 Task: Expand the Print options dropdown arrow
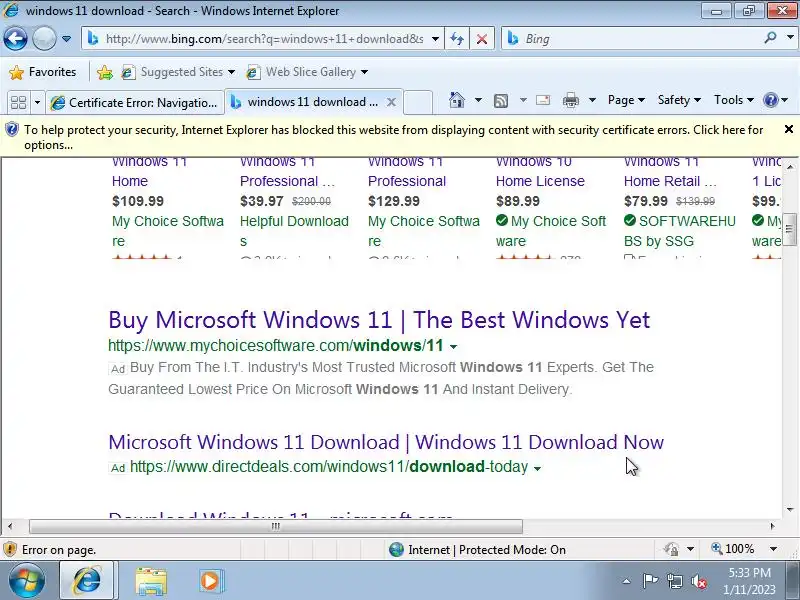click(x=592, y=100)
